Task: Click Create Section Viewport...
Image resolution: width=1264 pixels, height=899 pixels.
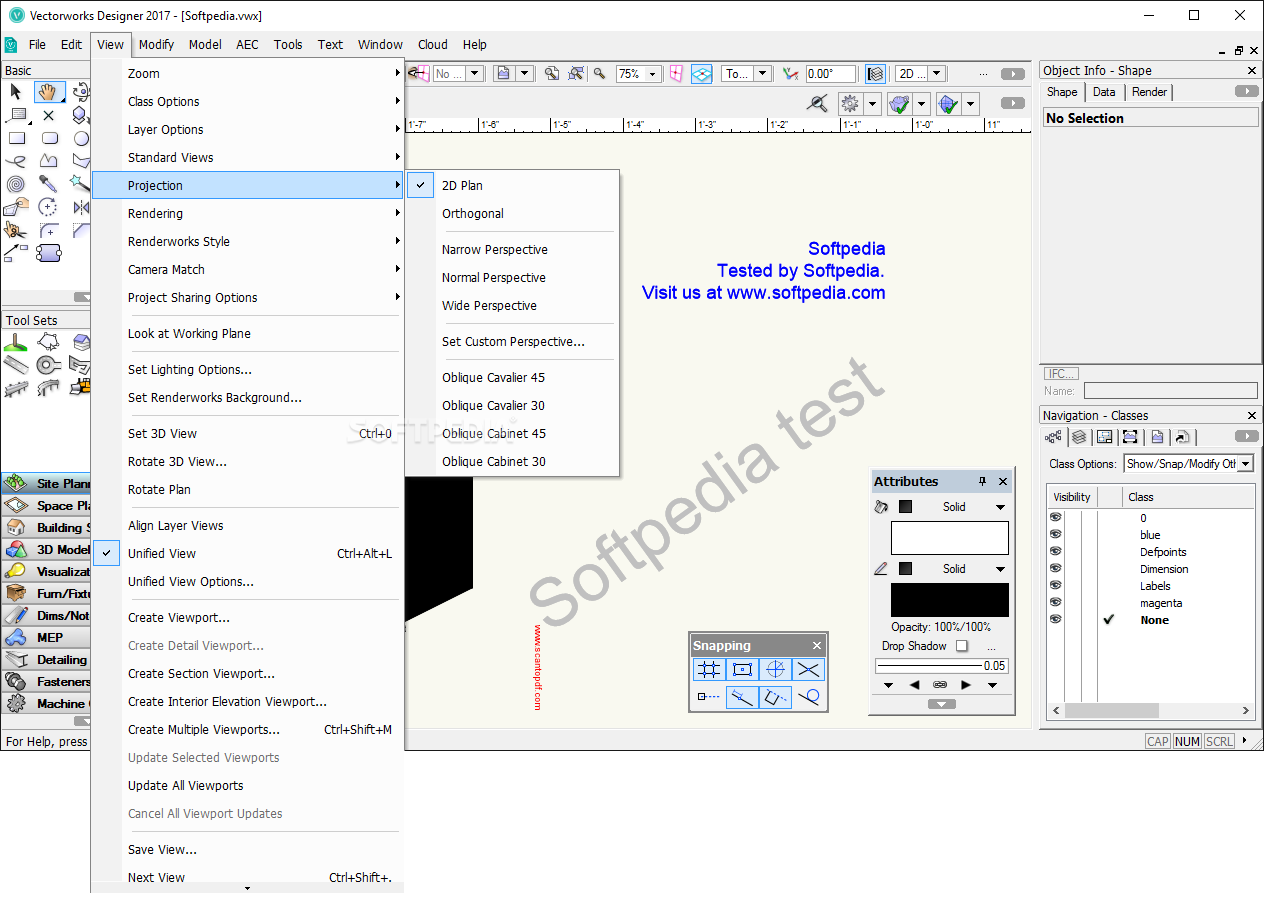Action: click(247, 673)
